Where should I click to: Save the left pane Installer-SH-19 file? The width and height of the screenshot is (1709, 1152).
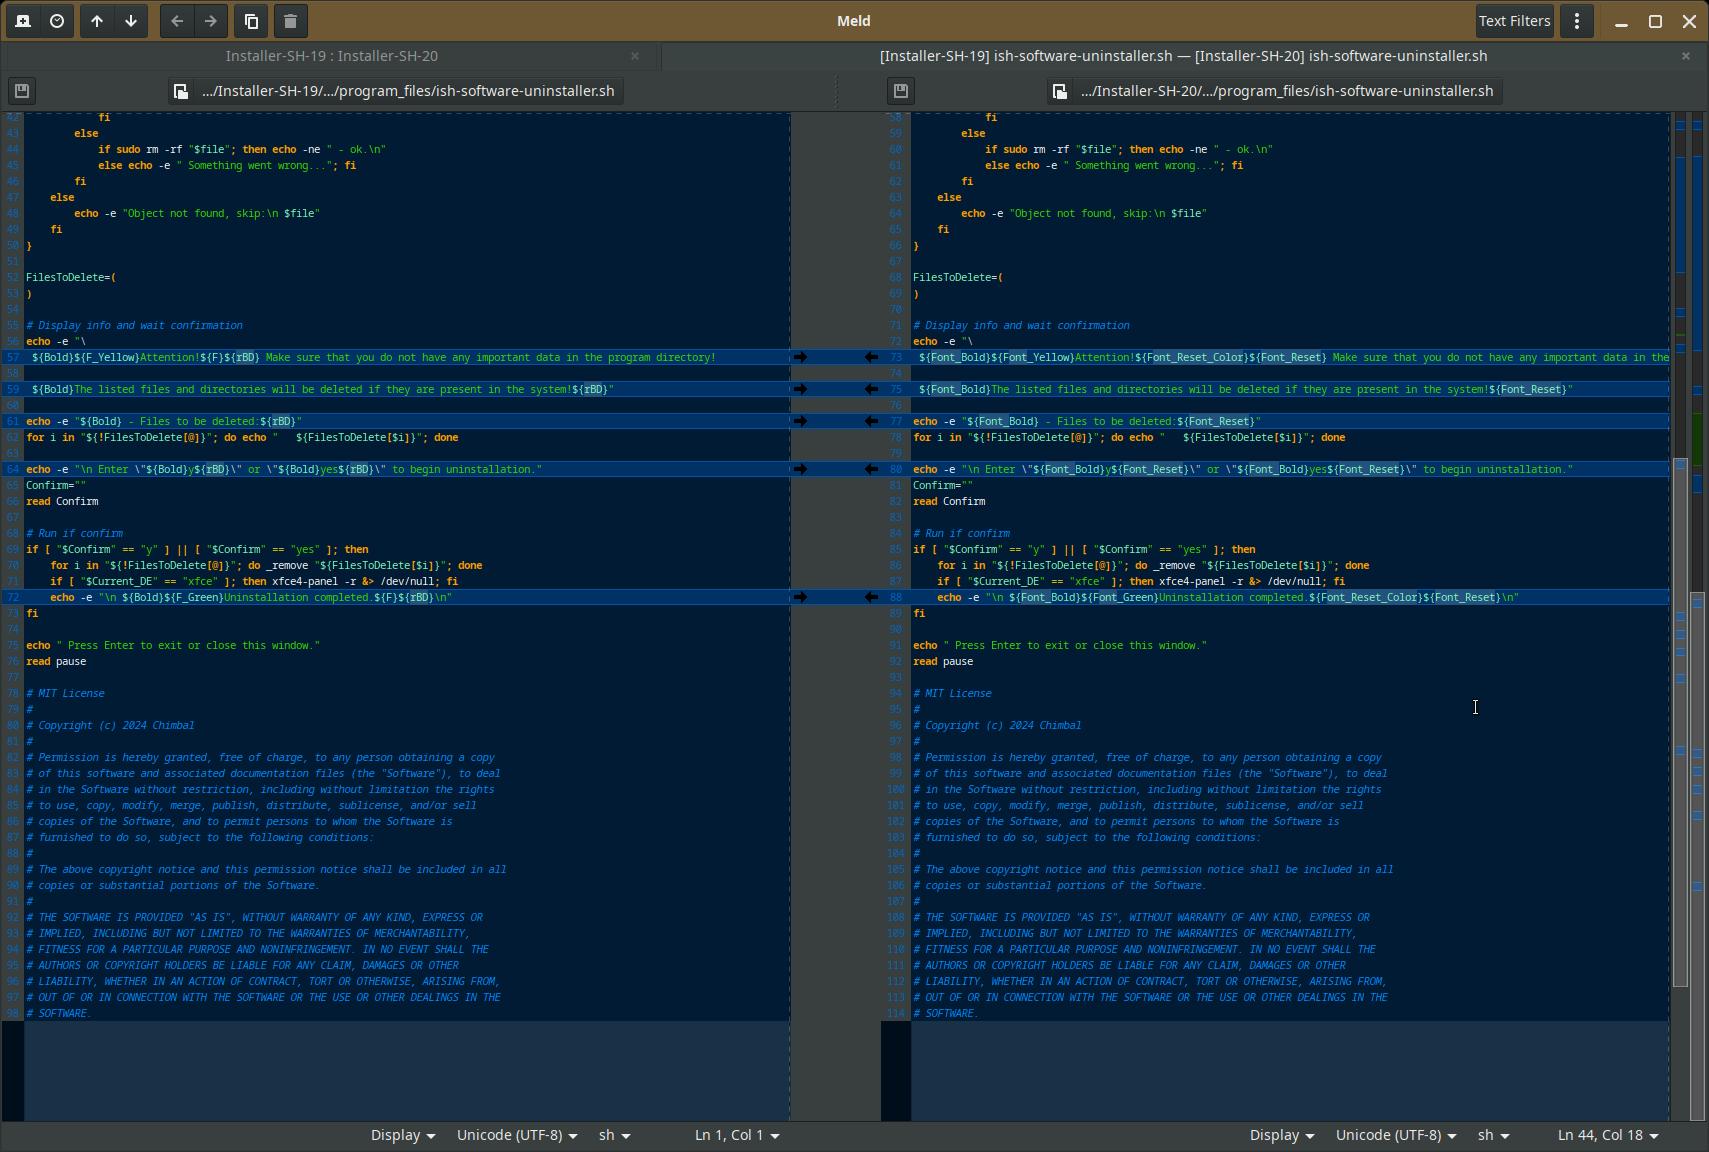[21, 91]
